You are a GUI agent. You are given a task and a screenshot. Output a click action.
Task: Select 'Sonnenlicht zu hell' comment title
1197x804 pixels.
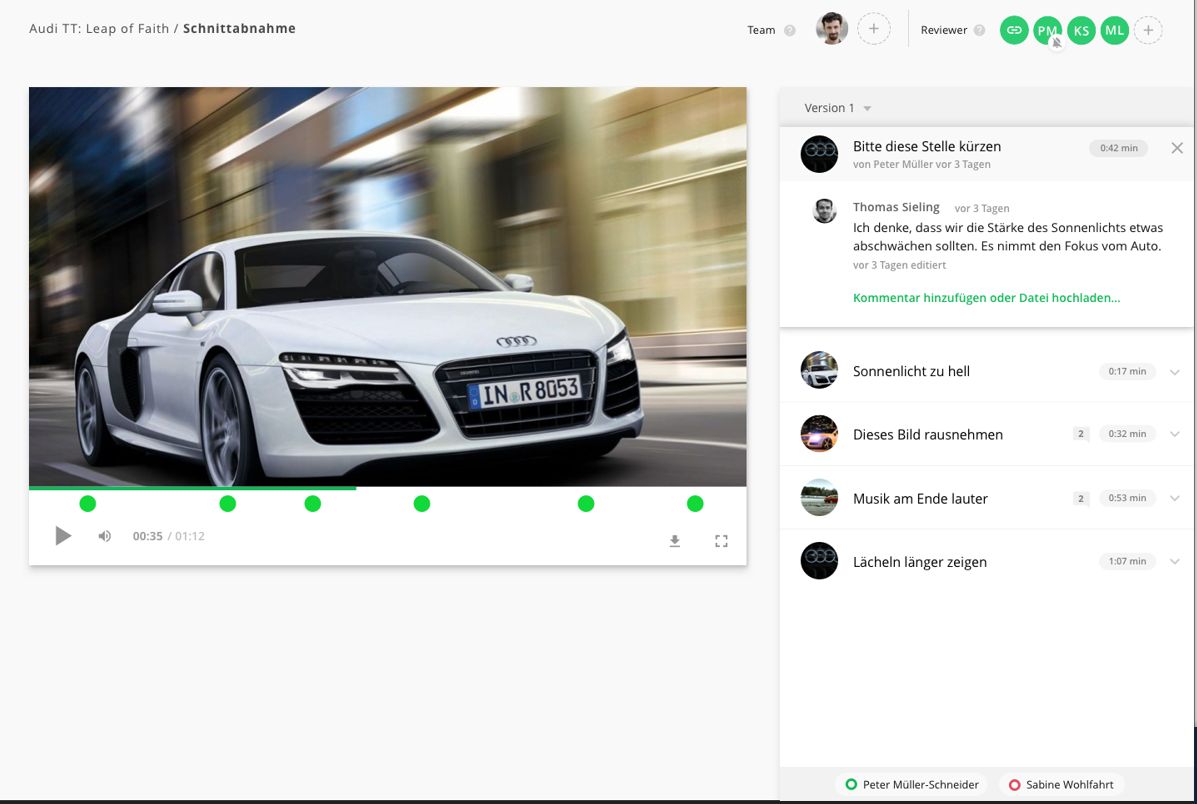coord(911,371)
